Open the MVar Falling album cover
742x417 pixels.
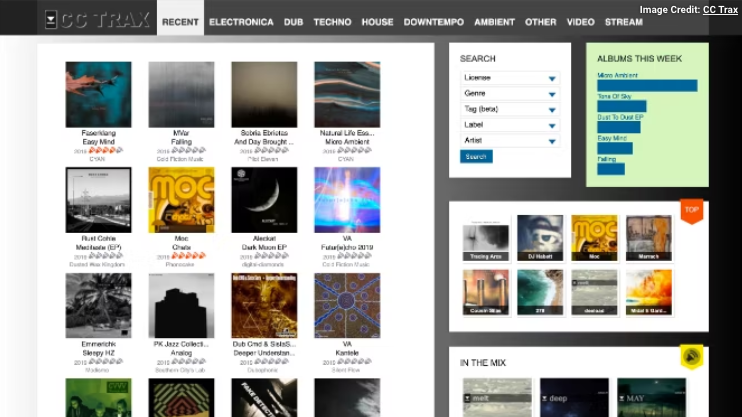pos(181,95)
